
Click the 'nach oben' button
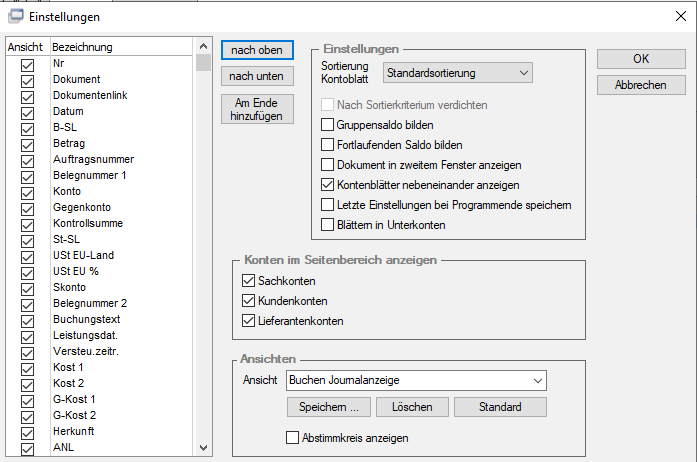257,50
